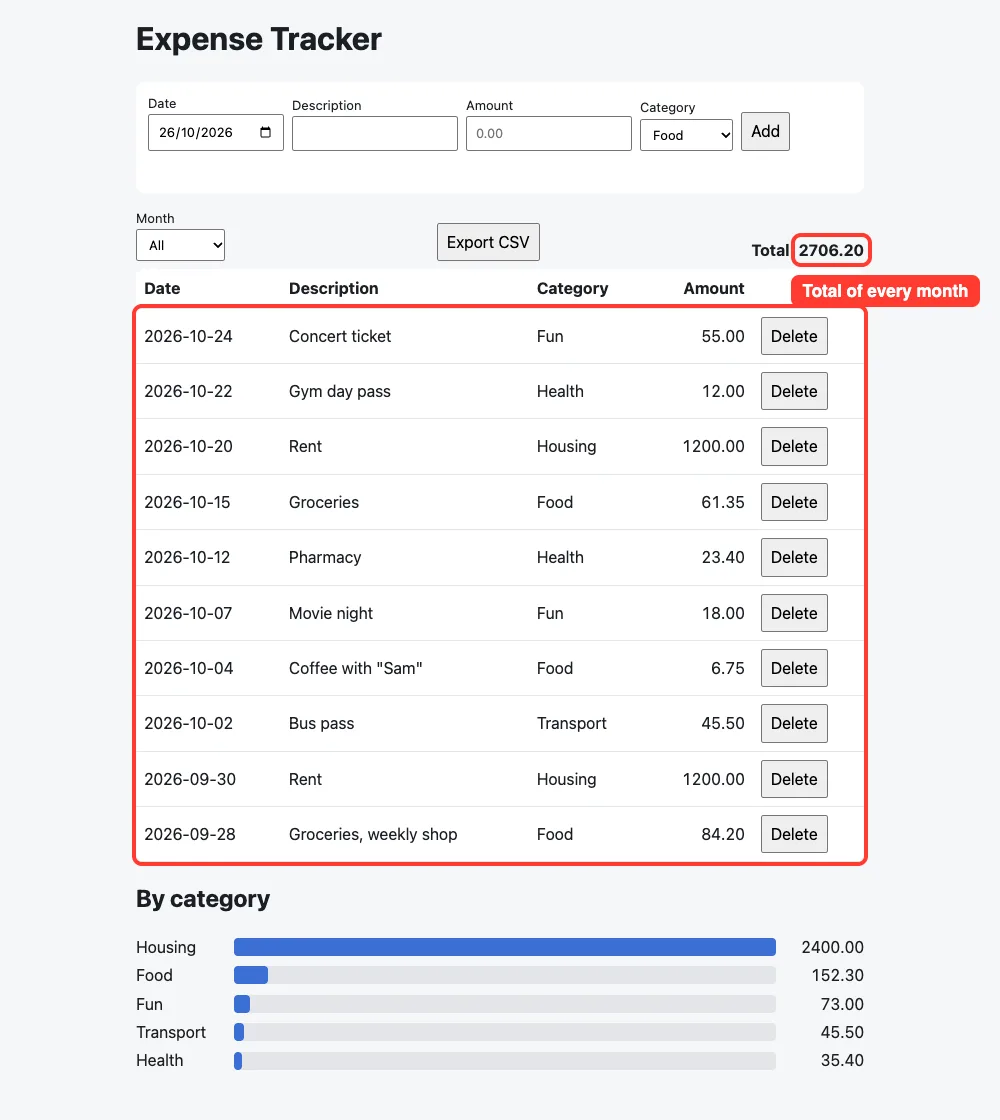The width and height of the screenshot is (1000, 1120).
Task: Click the amount 23.40
Action: 722,557
